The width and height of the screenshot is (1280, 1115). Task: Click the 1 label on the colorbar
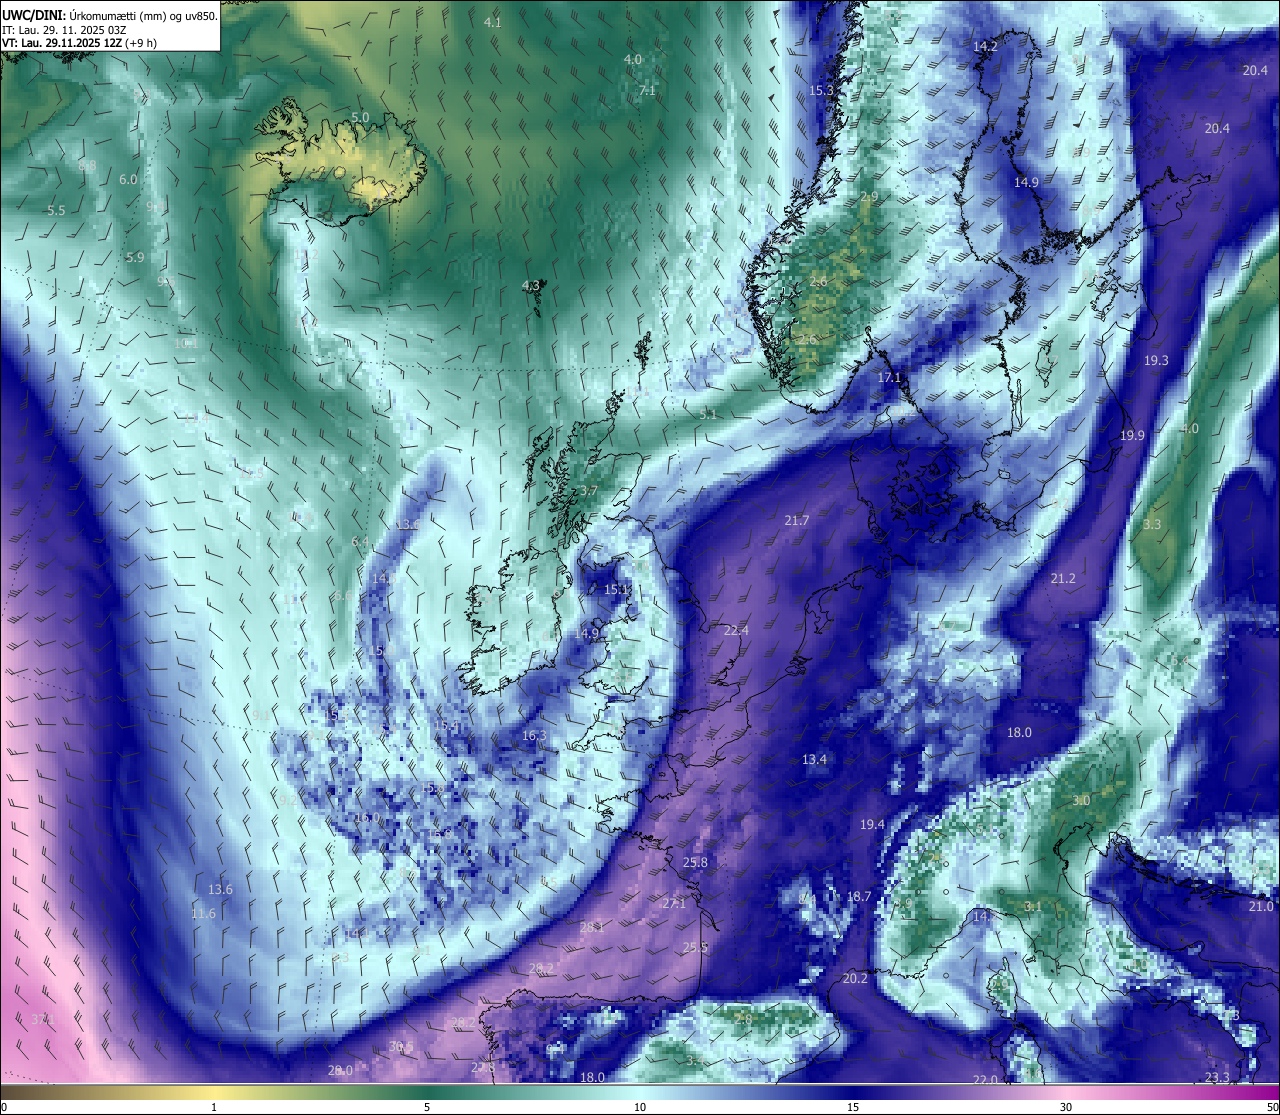[214, 1107]
